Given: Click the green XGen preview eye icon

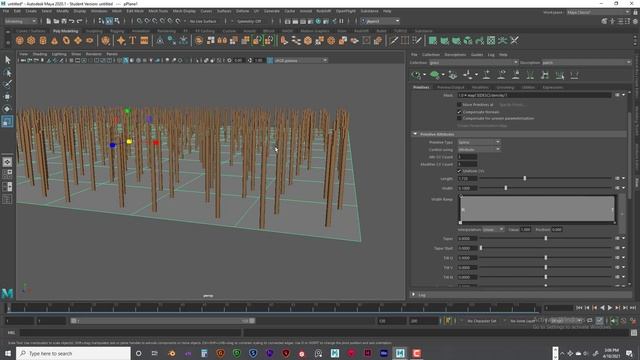Looking at the screenshot, I should tap(434, 75).
